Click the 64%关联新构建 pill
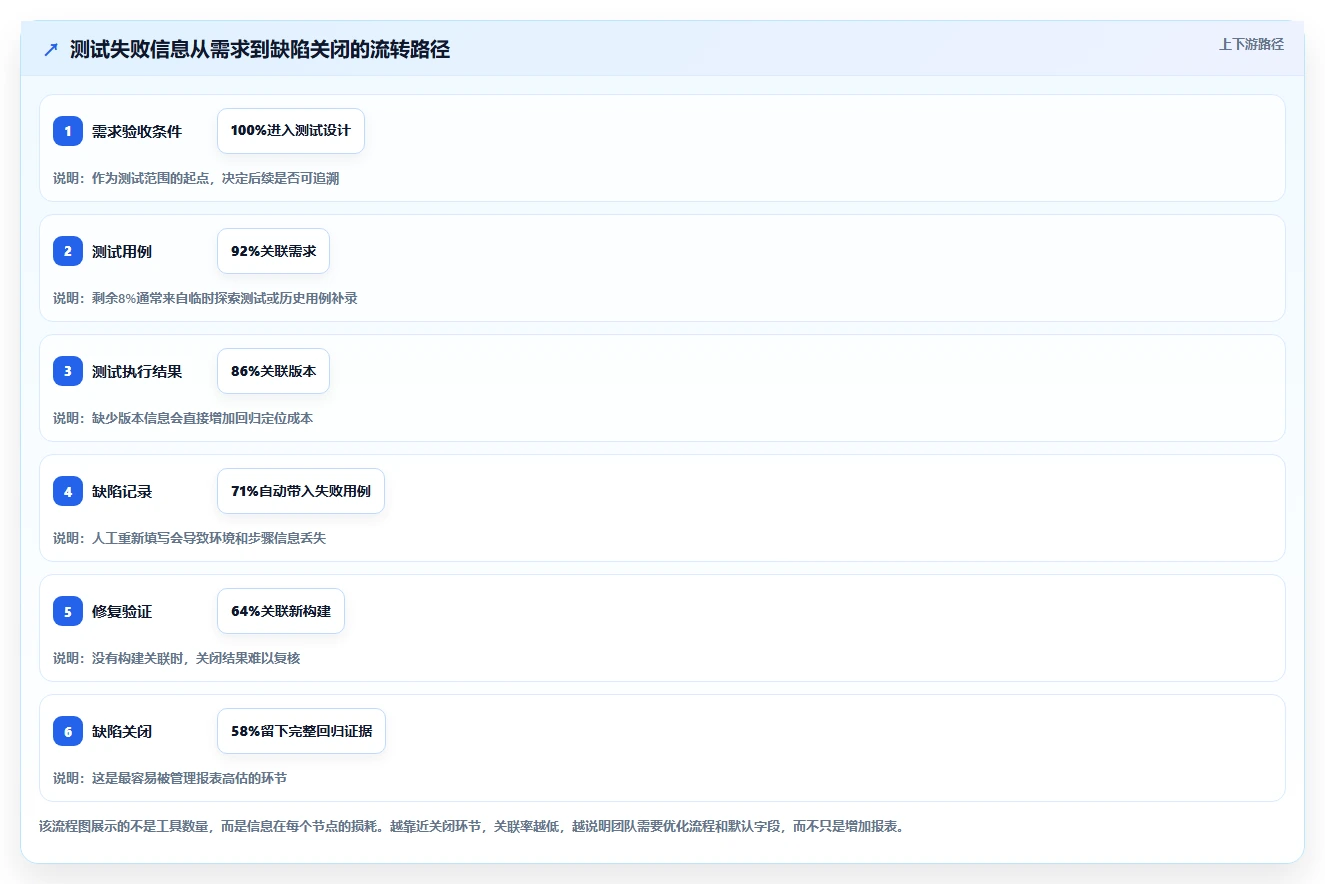Screen dimensions: 1325x884 tap(281, 611)
